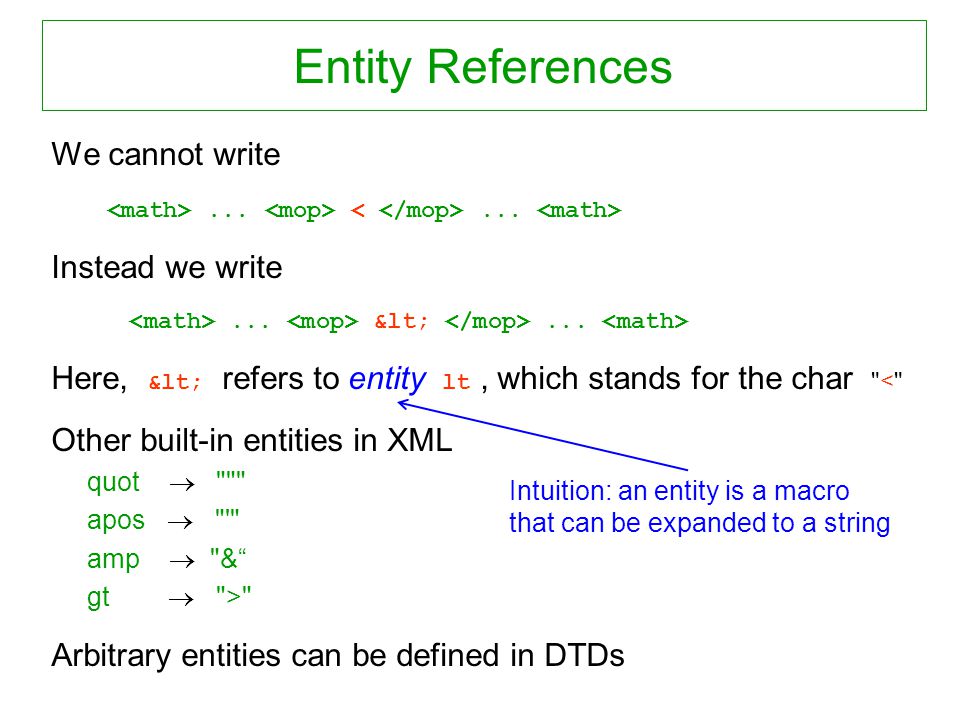Click the green 'apos' entity name
The image size is (960, 720).
116,521
